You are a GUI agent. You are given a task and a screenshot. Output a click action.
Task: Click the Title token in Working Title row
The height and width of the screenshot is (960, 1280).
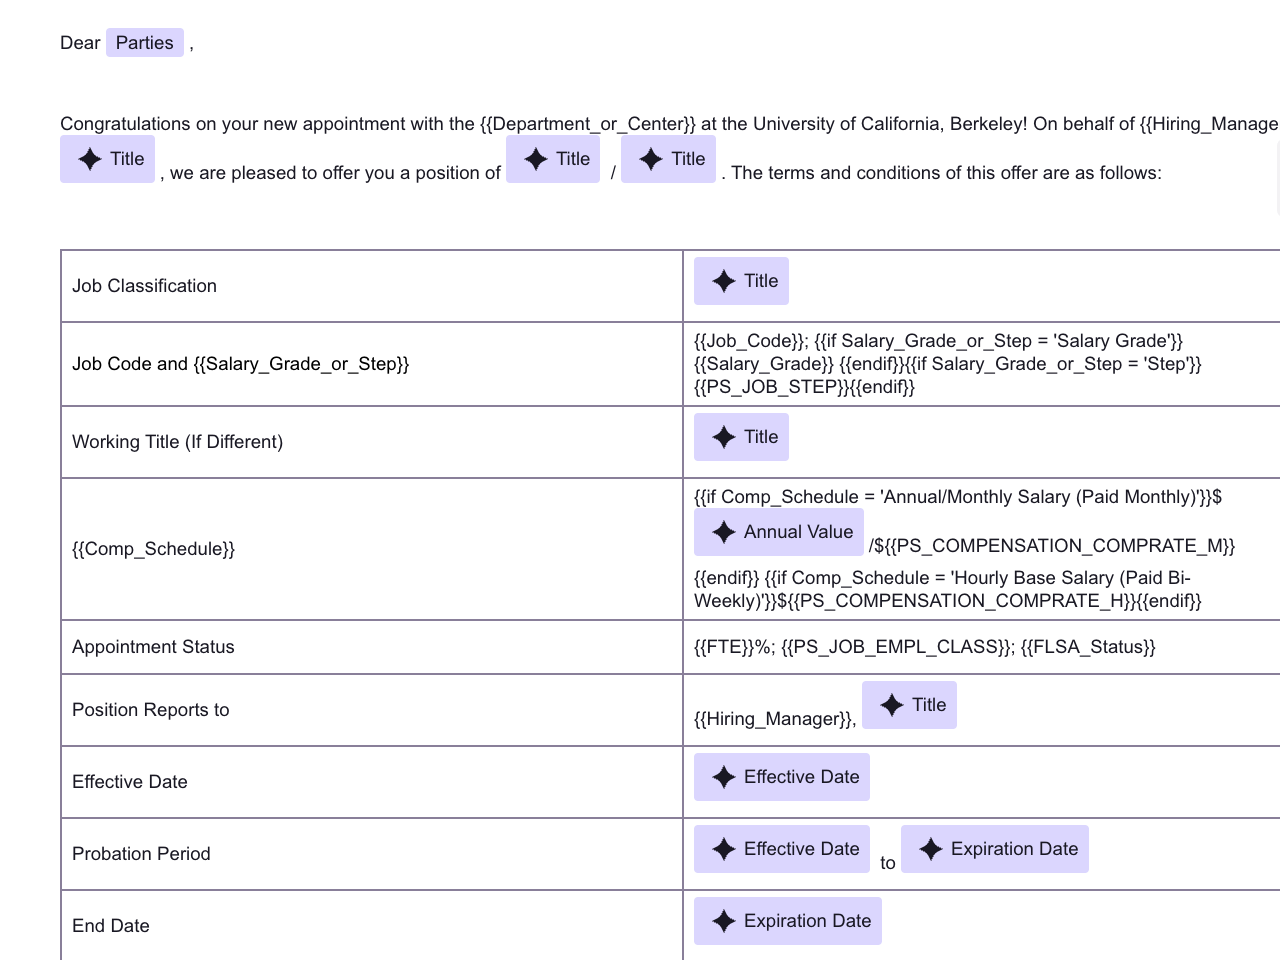click(x=741, y=437)
